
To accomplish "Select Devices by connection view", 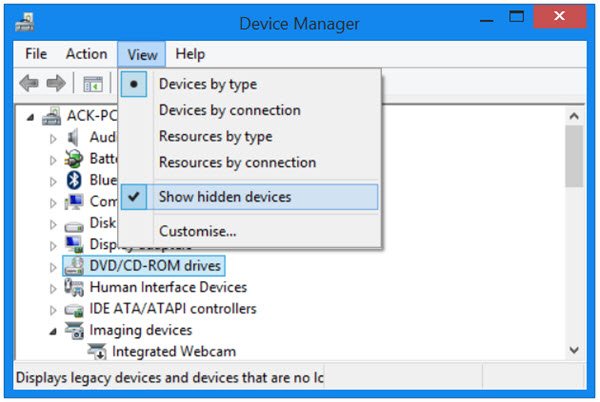I will tap(229, 111).
